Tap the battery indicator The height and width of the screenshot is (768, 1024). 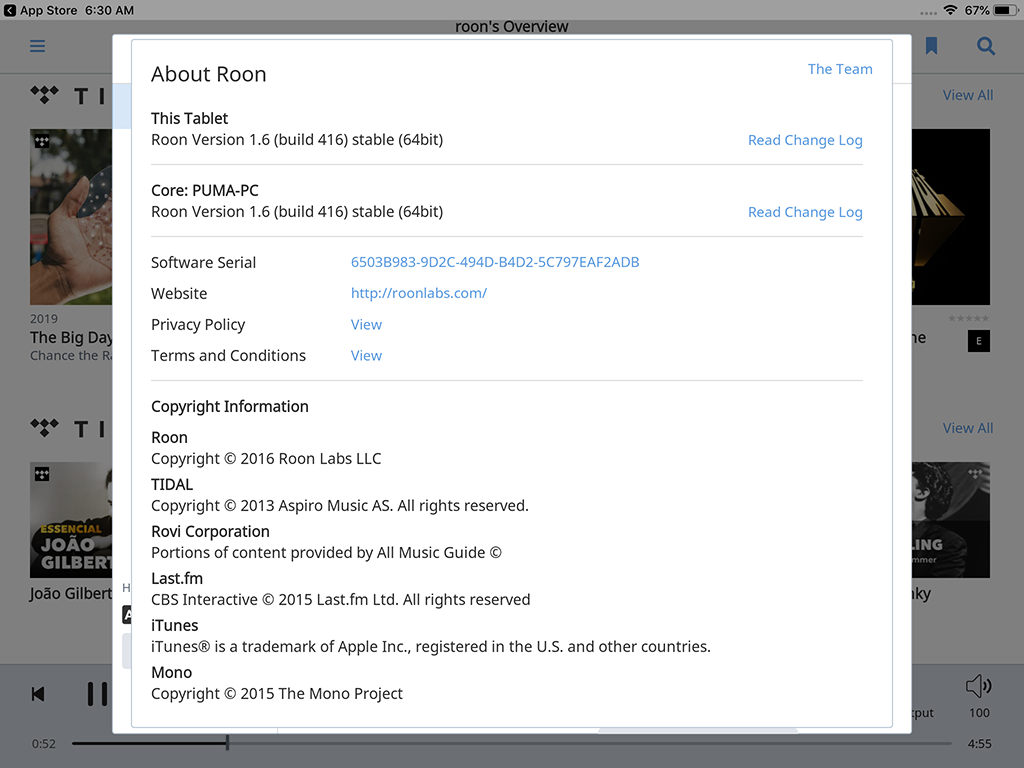(1006, 10)
